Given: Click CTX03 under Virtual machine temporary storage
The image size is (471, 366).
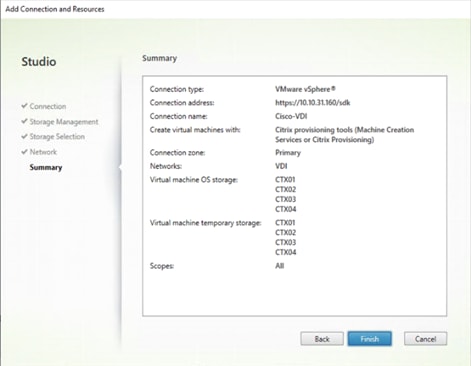Looking at the screenshot, I should [x=285, y=242].
